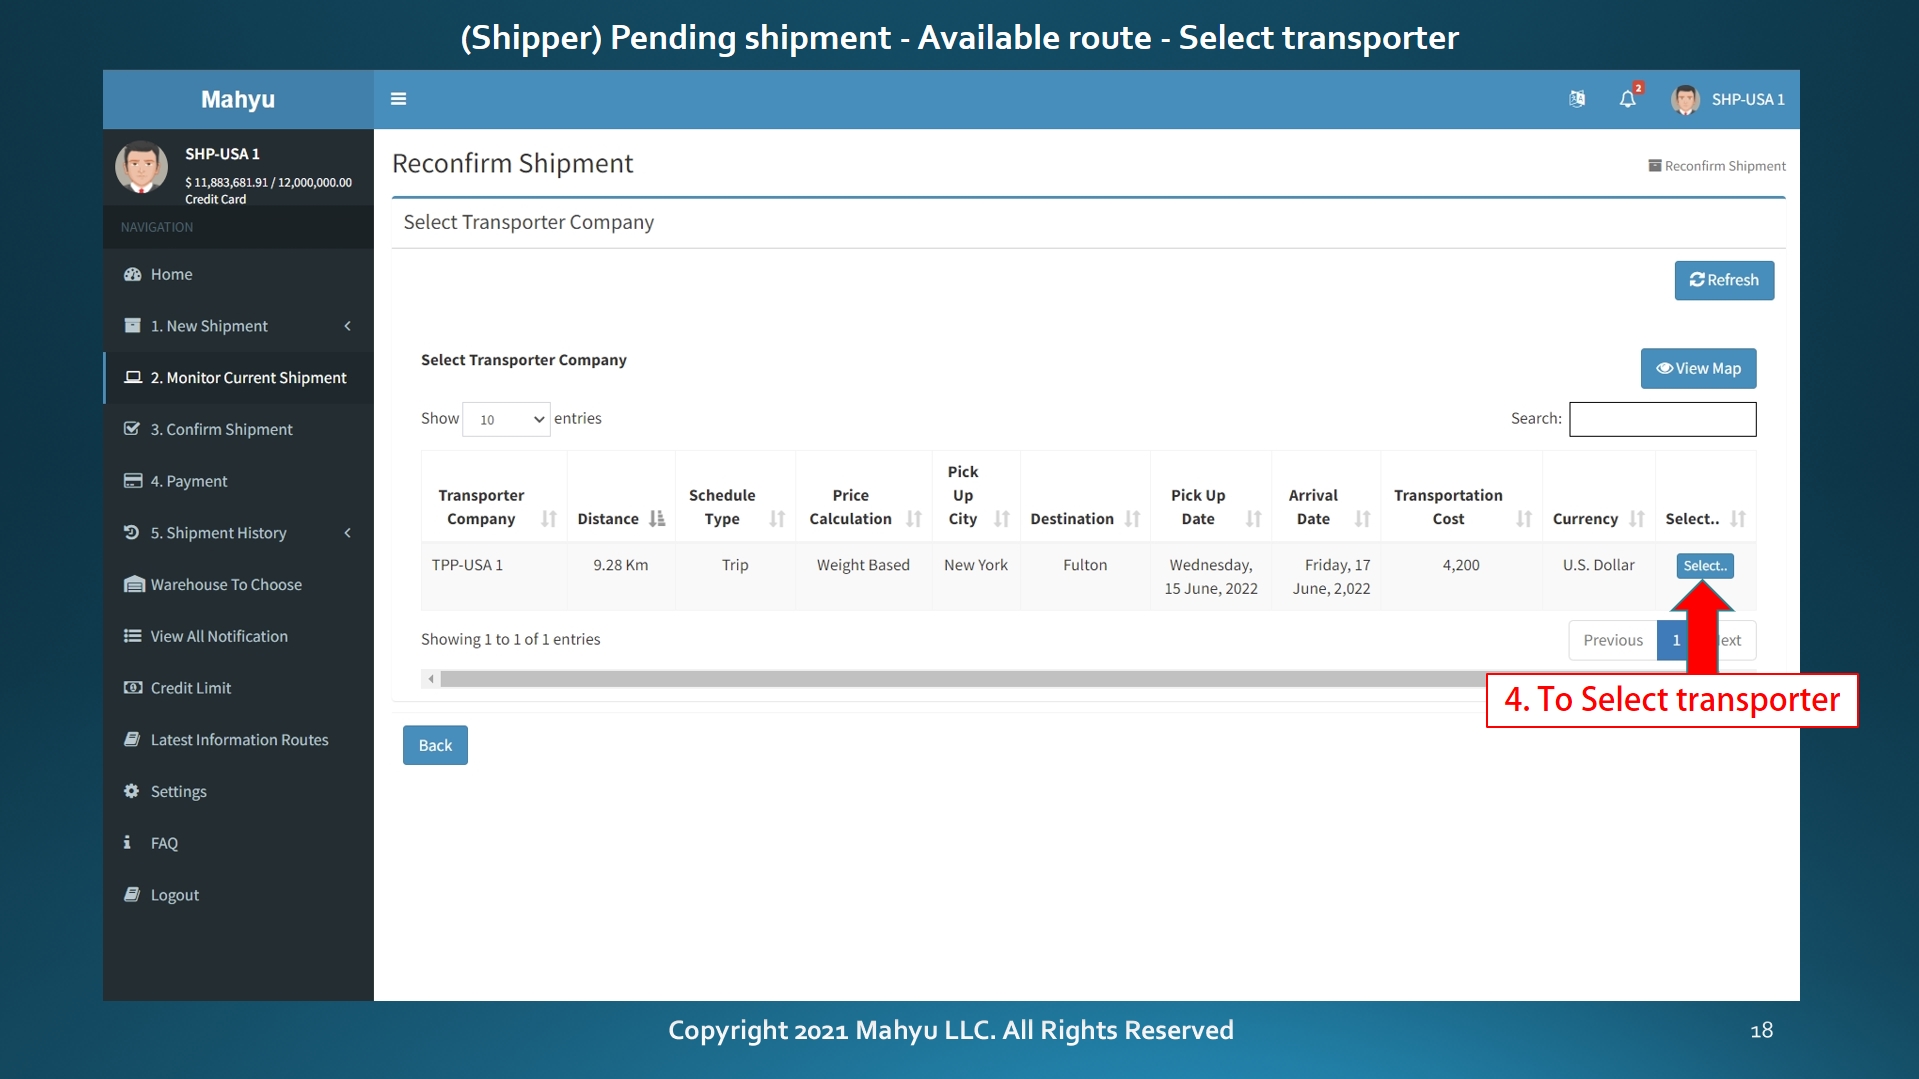Click the Fulton destination cell

coord(1085,577)
